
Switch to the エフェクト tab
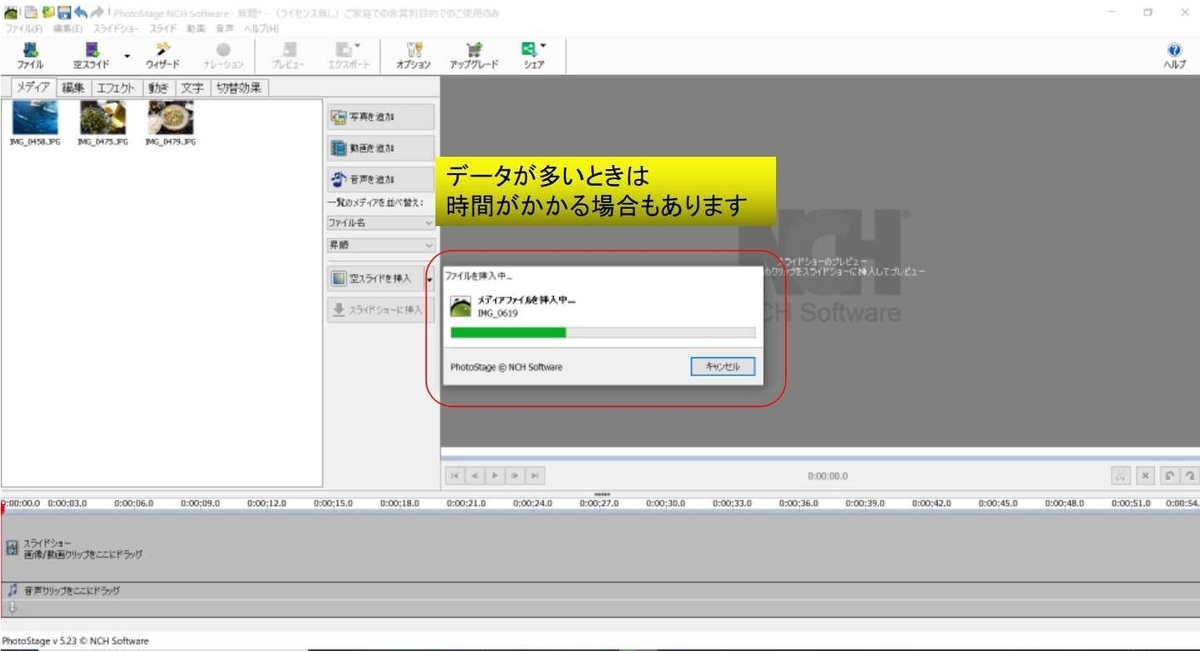tap(116, 88)
